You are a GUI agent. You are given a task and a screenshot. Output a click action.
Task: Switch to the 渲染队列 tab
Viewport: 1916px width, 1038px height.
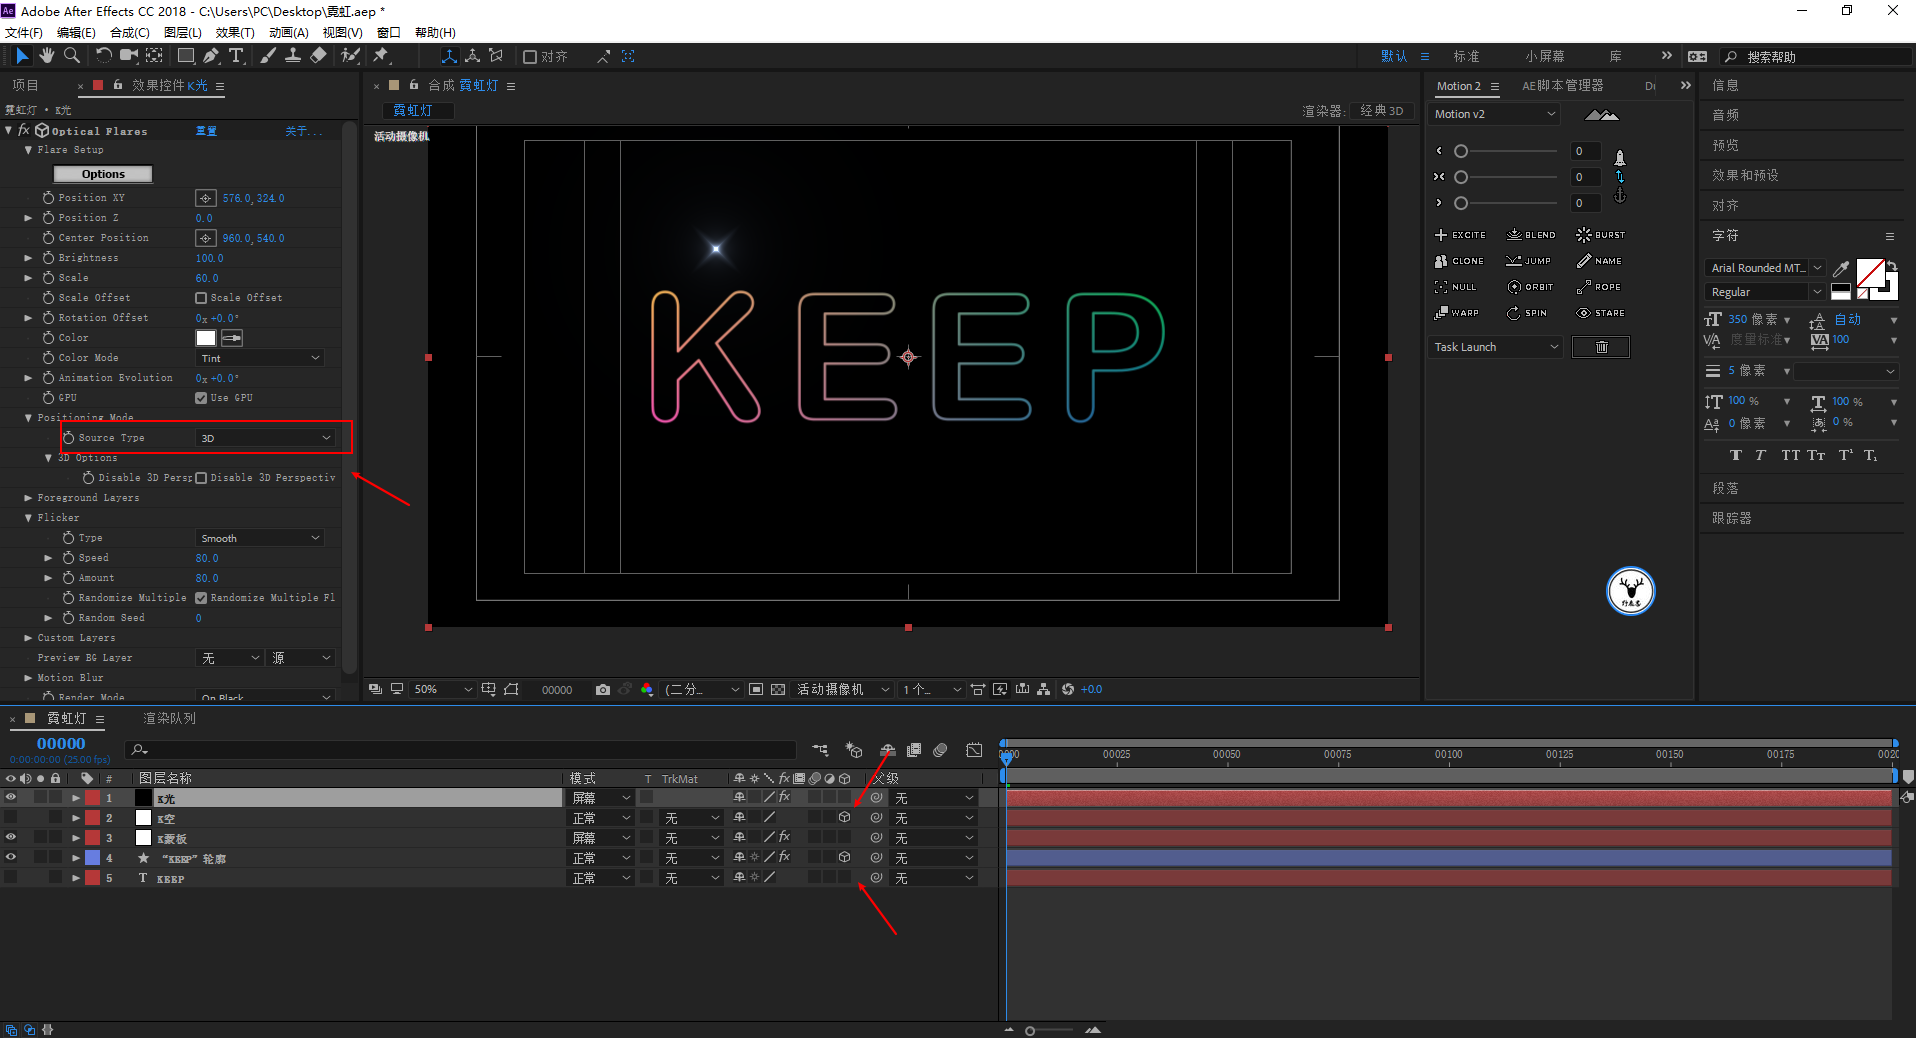[x=170, y=718]
